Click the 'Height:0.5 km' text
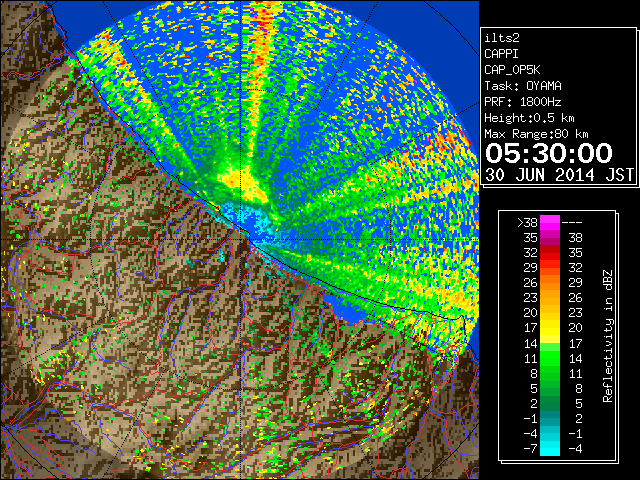This screenshot has width=640, height=480. click(x=529, y=118)
